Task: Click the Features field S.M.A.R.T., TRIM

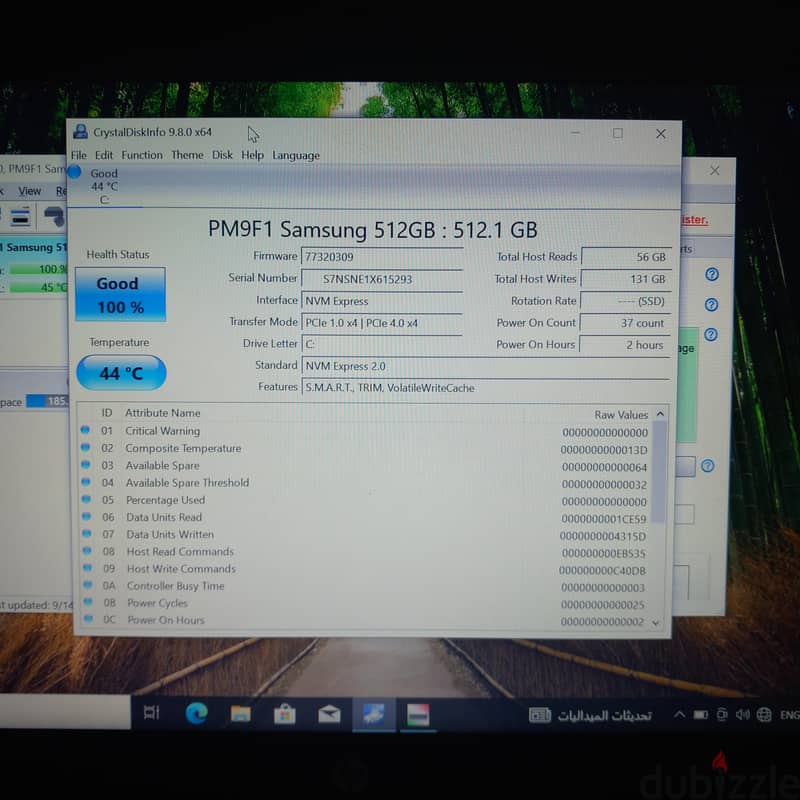Action: click(485, 388)
